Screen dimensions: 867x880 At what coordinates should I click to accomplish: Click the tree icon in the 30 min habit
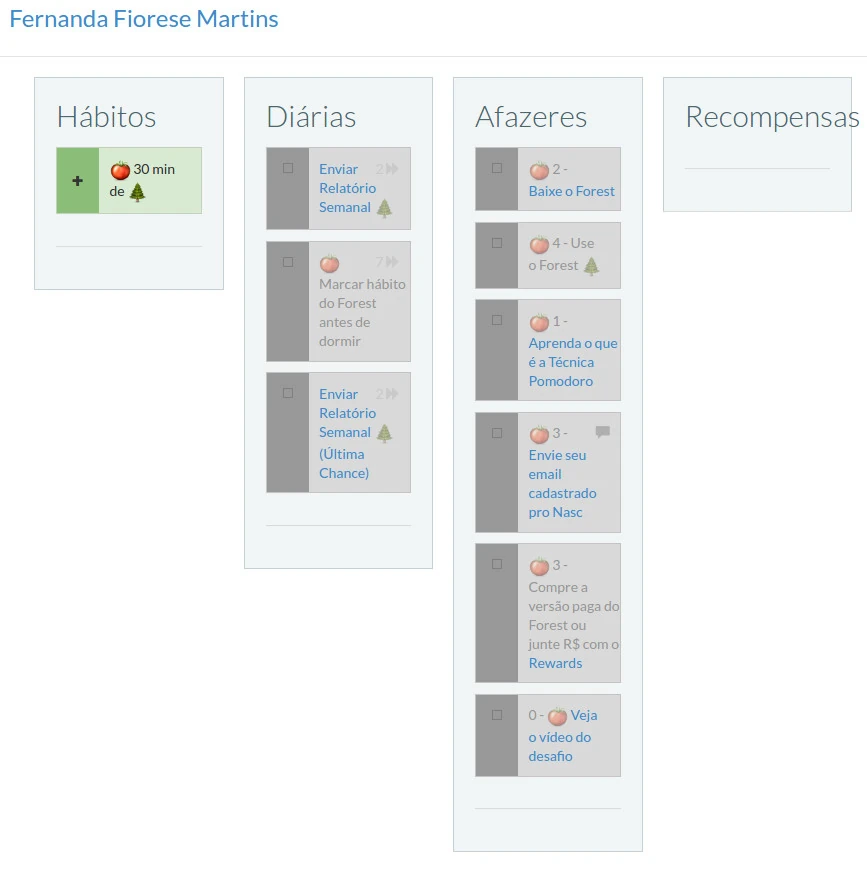click(x=137, y=192)
